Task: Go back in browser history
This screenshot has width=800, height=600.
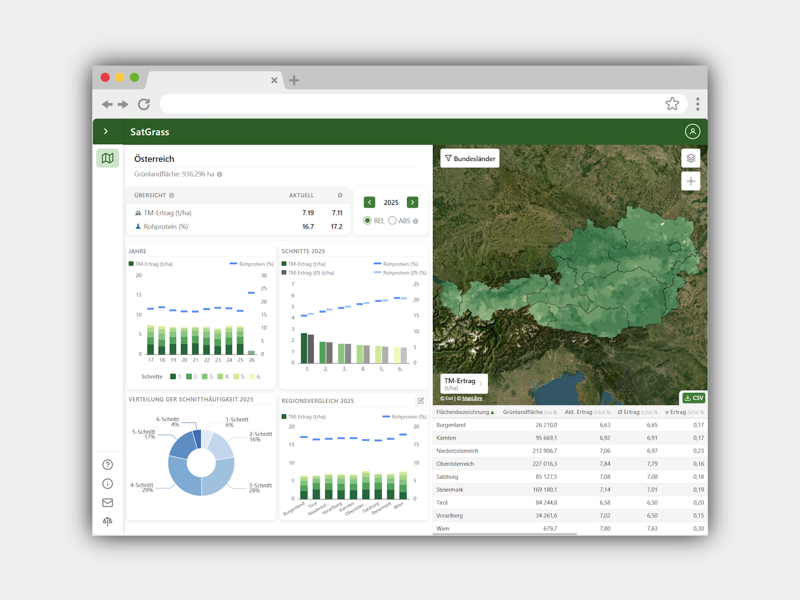Action: pyautogui.click(x=107, y=104)
